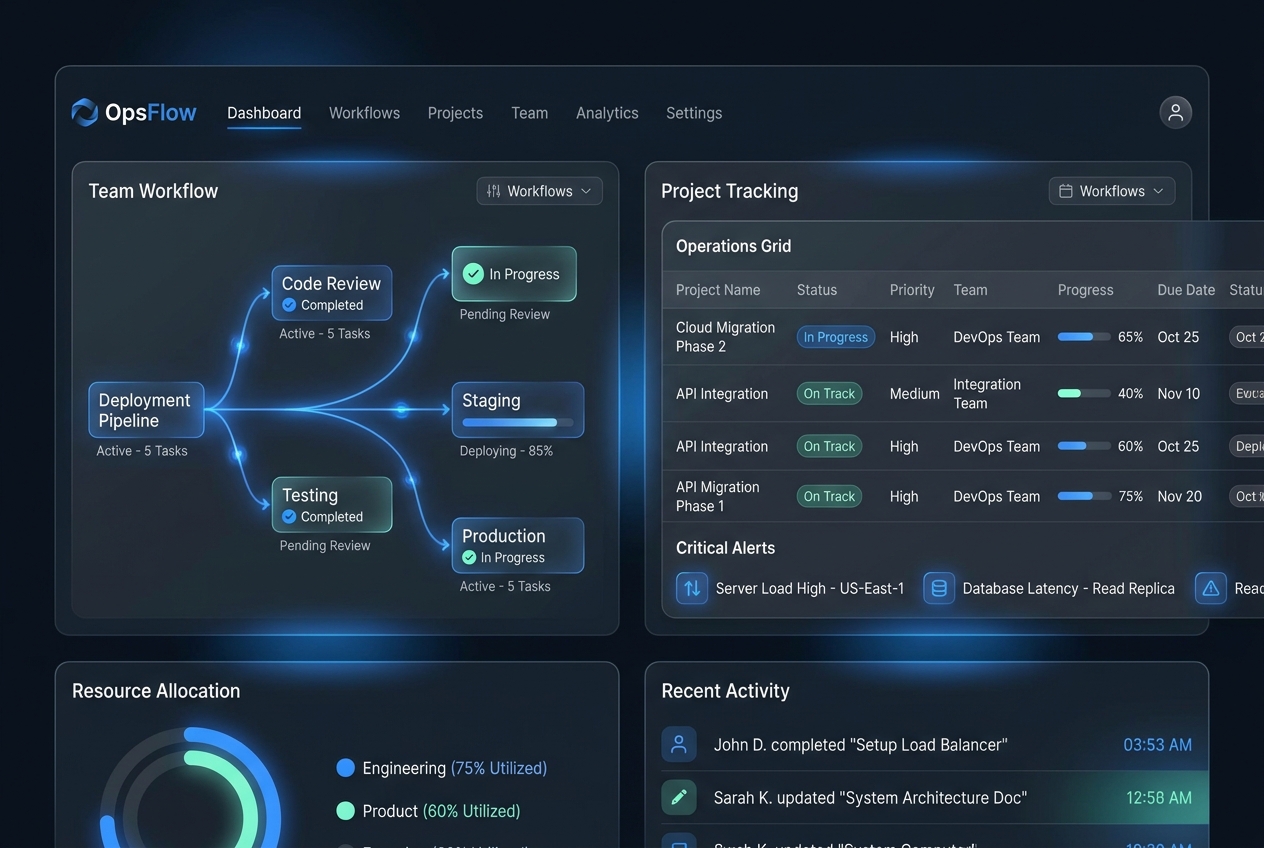1264x848 pixels.
Task: Click "Product (60% Utilized)" legend label
Action: [441, 811]
